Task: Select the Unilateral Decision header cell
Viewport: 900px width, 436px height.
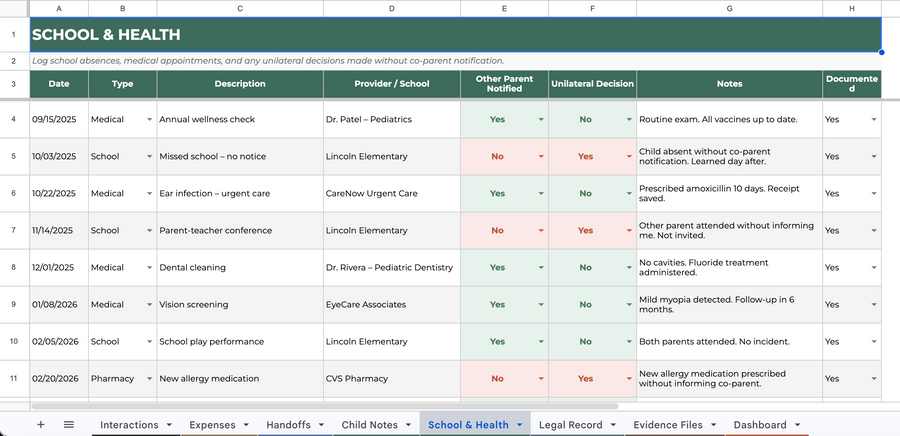Action: (592, 84)
